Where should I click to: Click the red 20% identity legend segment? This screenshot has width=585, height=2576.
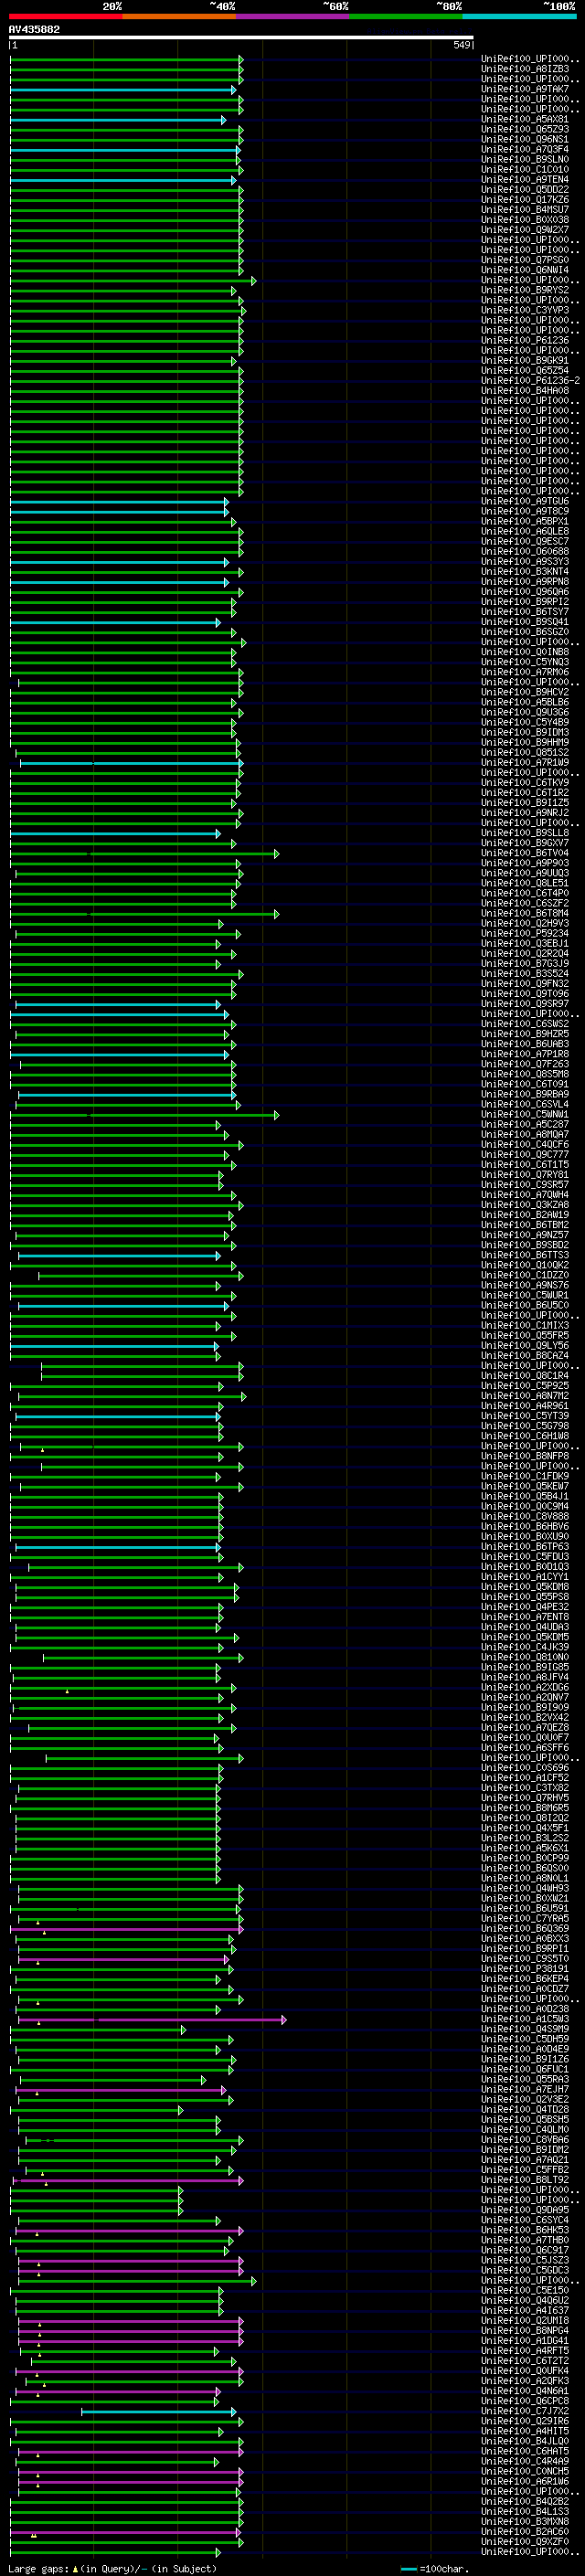(x=66, y=16)
